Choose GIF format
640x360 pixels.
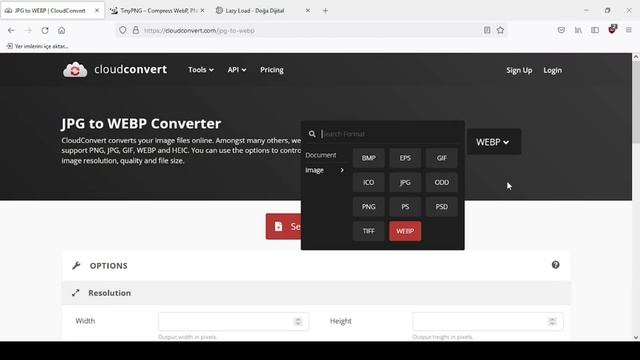click(x=442, y=158)
